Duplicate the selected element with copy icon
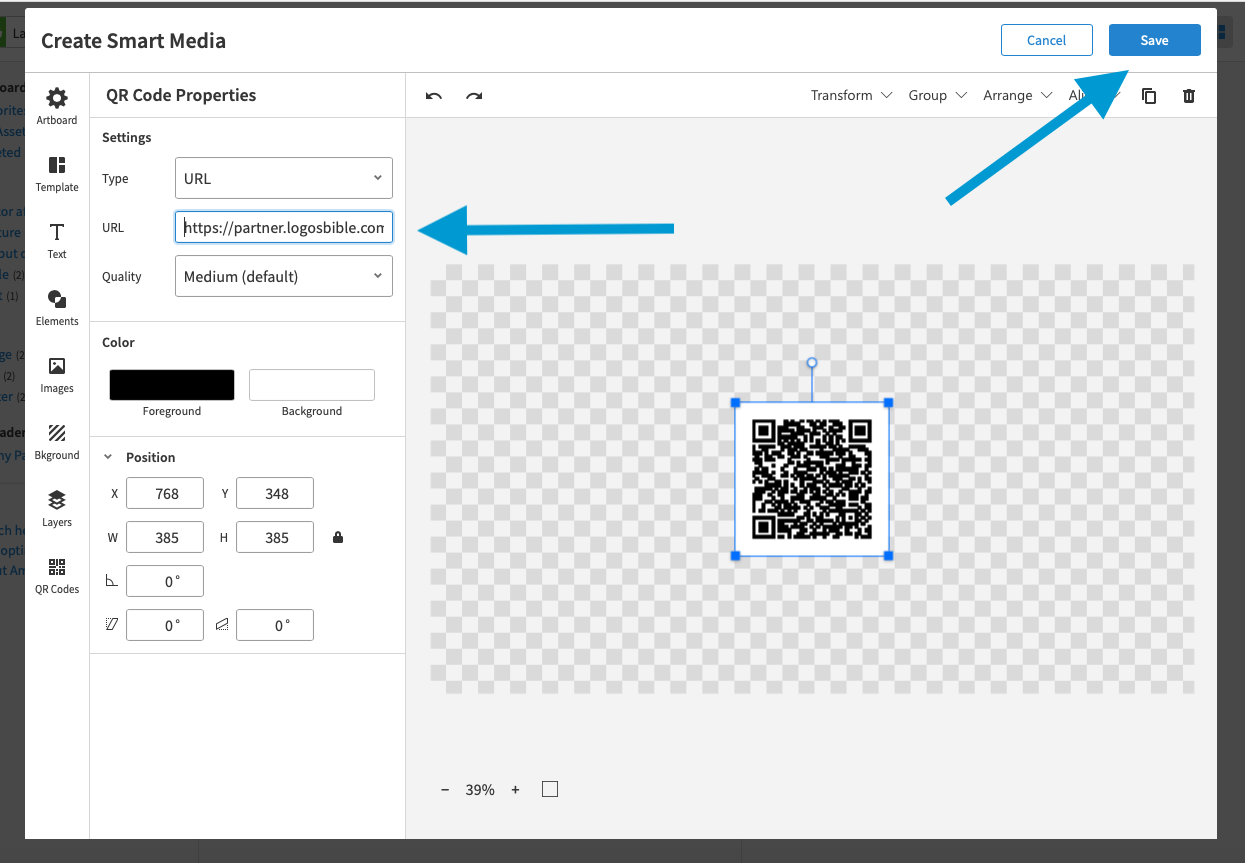This screenshot has width=1245, height=863. coord(1149,96)
